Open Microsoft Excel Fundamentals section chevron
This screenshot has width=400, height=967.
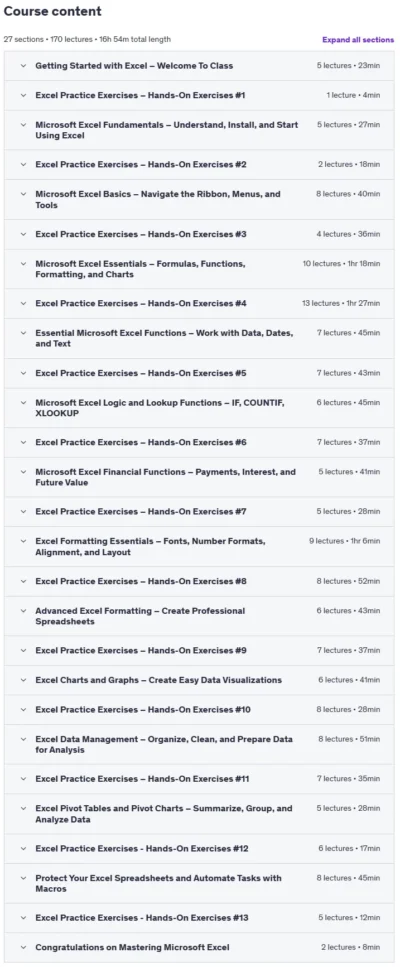pyautogui.click(x=23, y=125)
